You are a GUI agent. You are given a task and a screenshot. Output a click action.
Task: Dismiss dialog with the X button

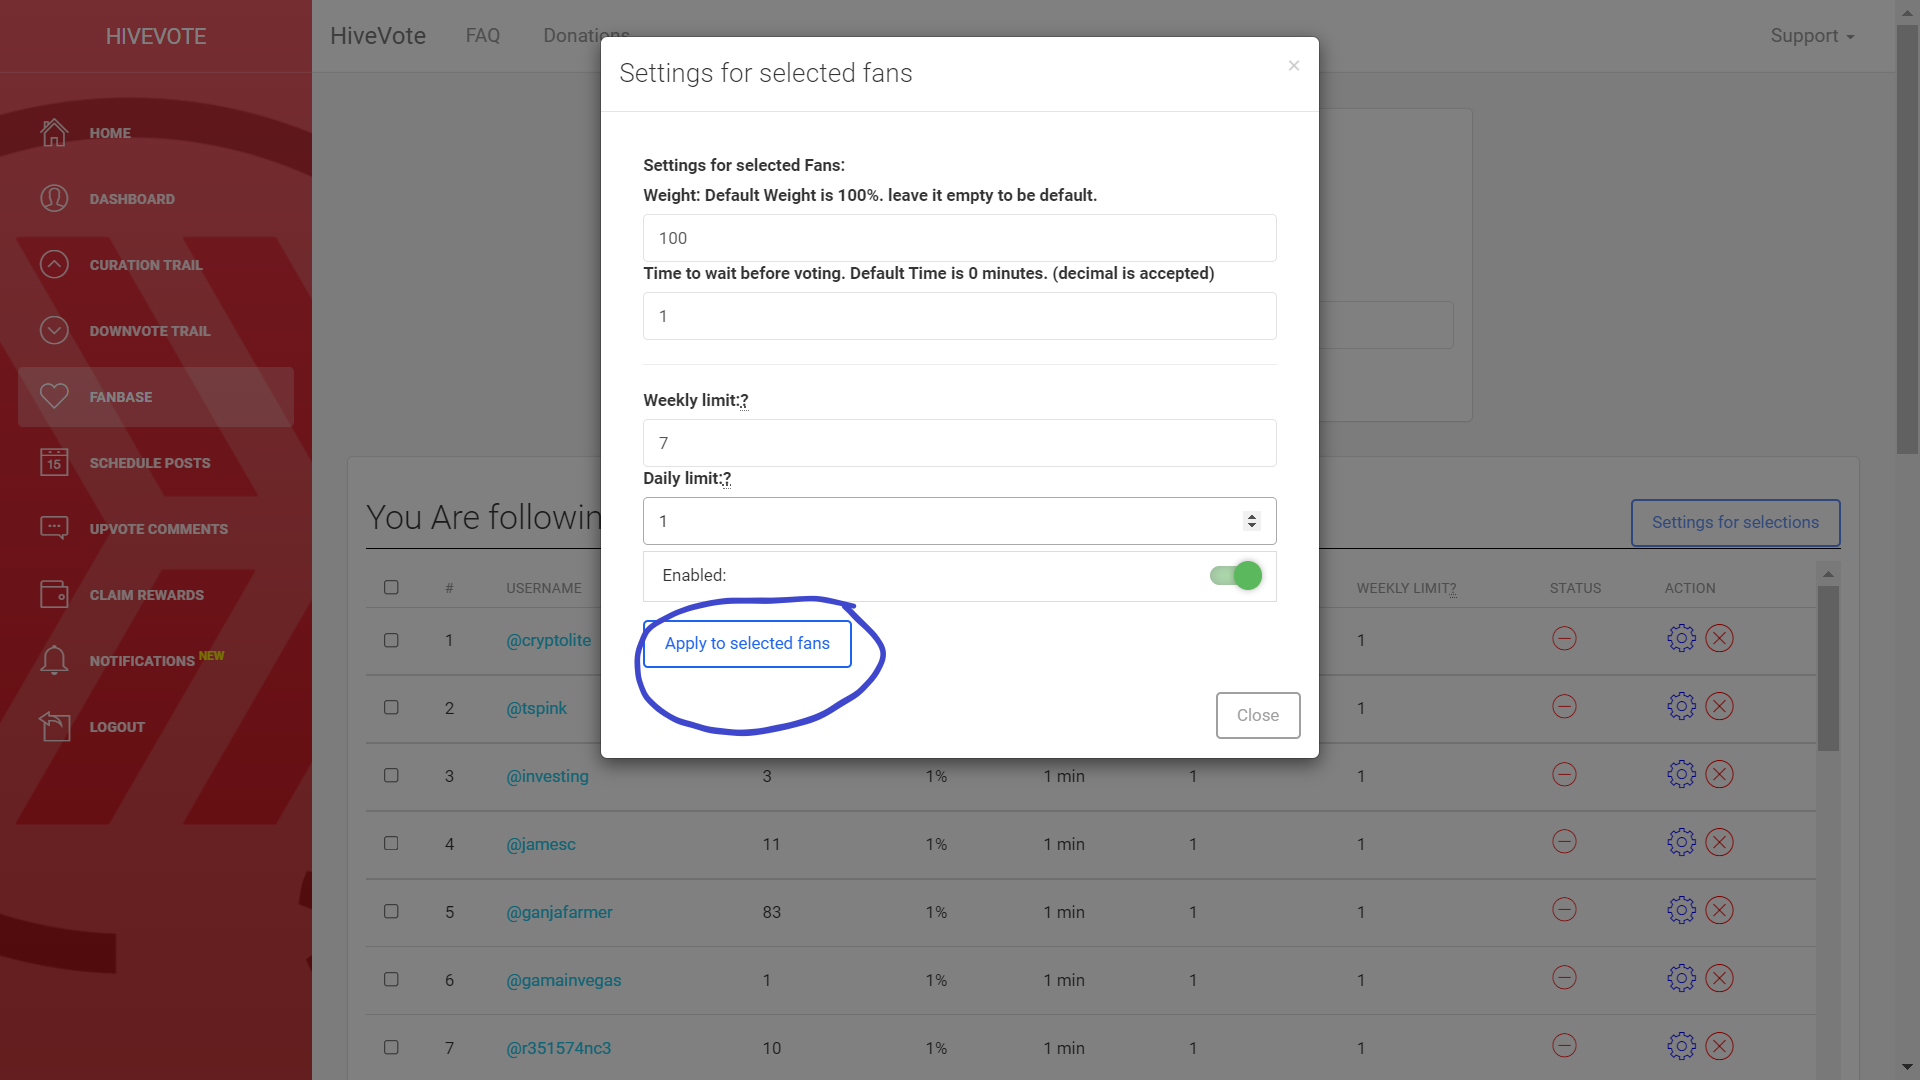click(1293, 65)
